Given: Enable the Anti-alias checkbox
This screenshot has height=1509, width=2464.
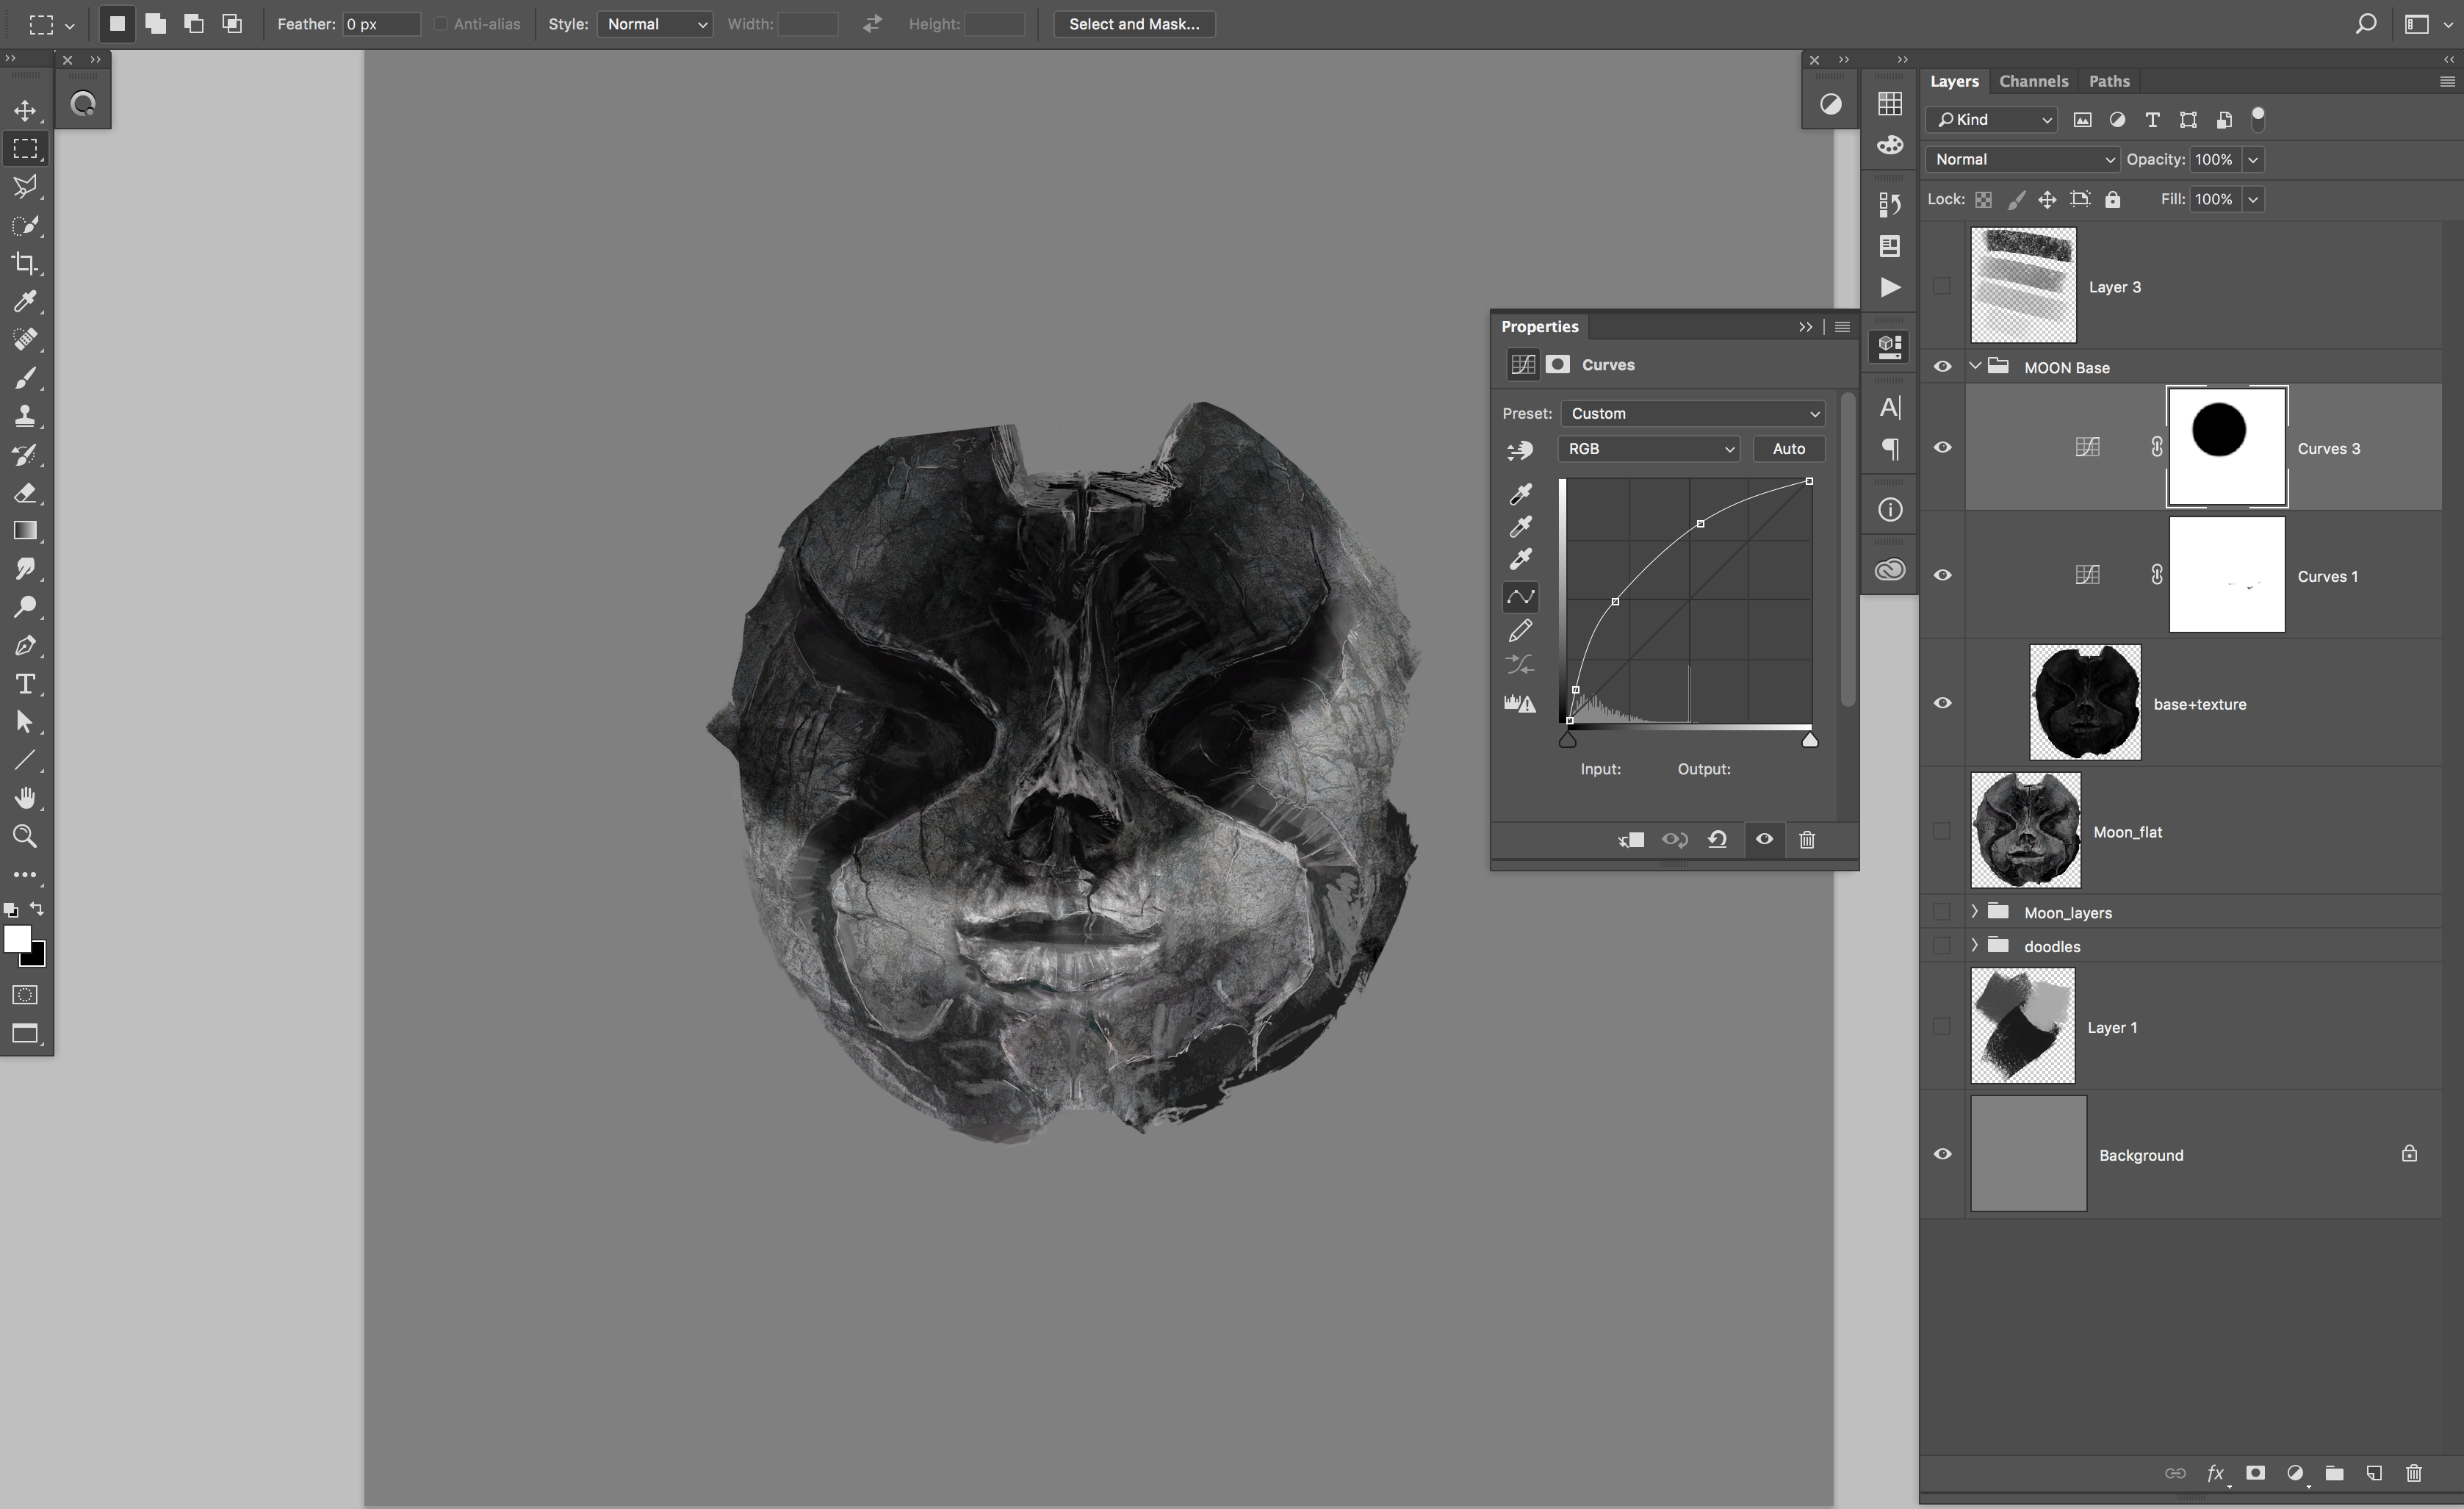Looking at the screenshot, I should tap(440, 24).
